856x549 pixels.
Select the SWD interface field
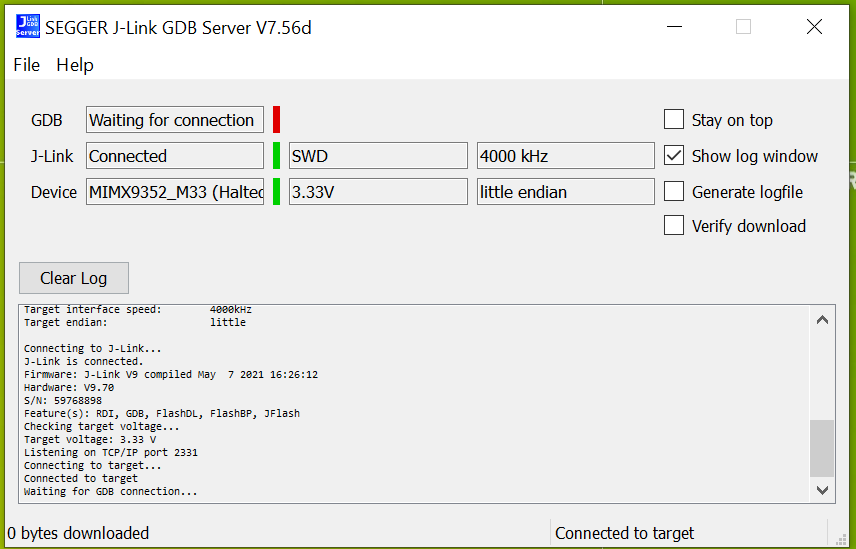pyautogui.click(x=378, y=156)
